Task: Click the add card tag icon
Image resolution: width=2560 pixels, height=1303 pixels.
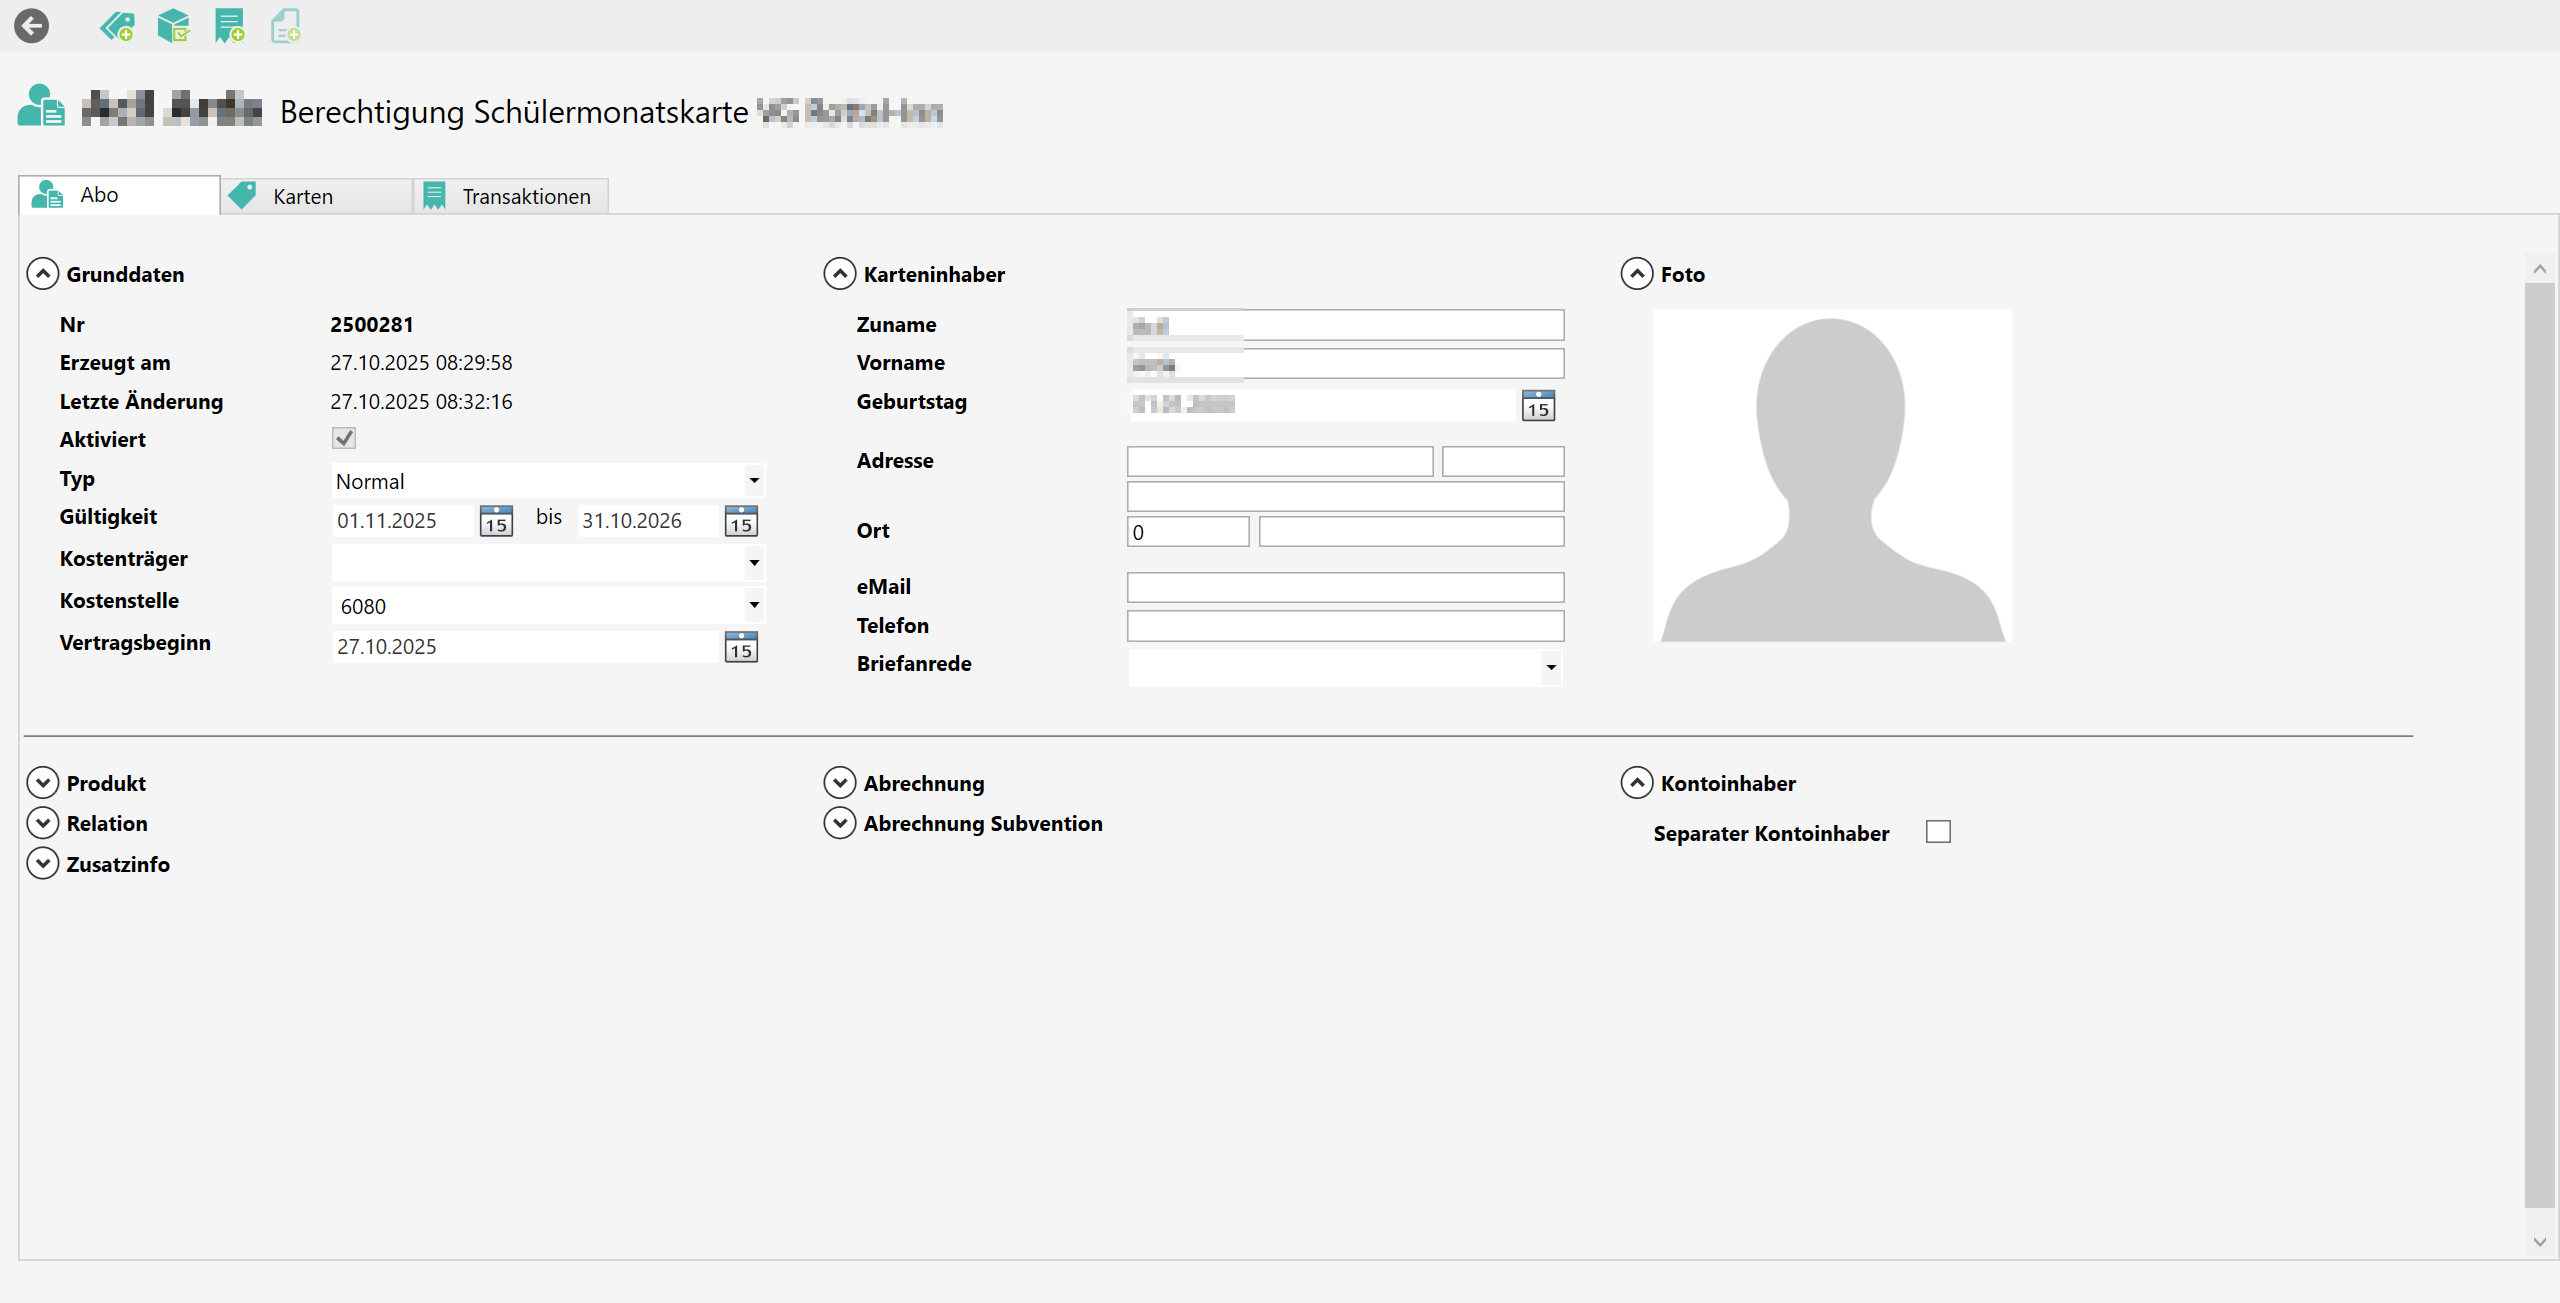Action: 117,26
